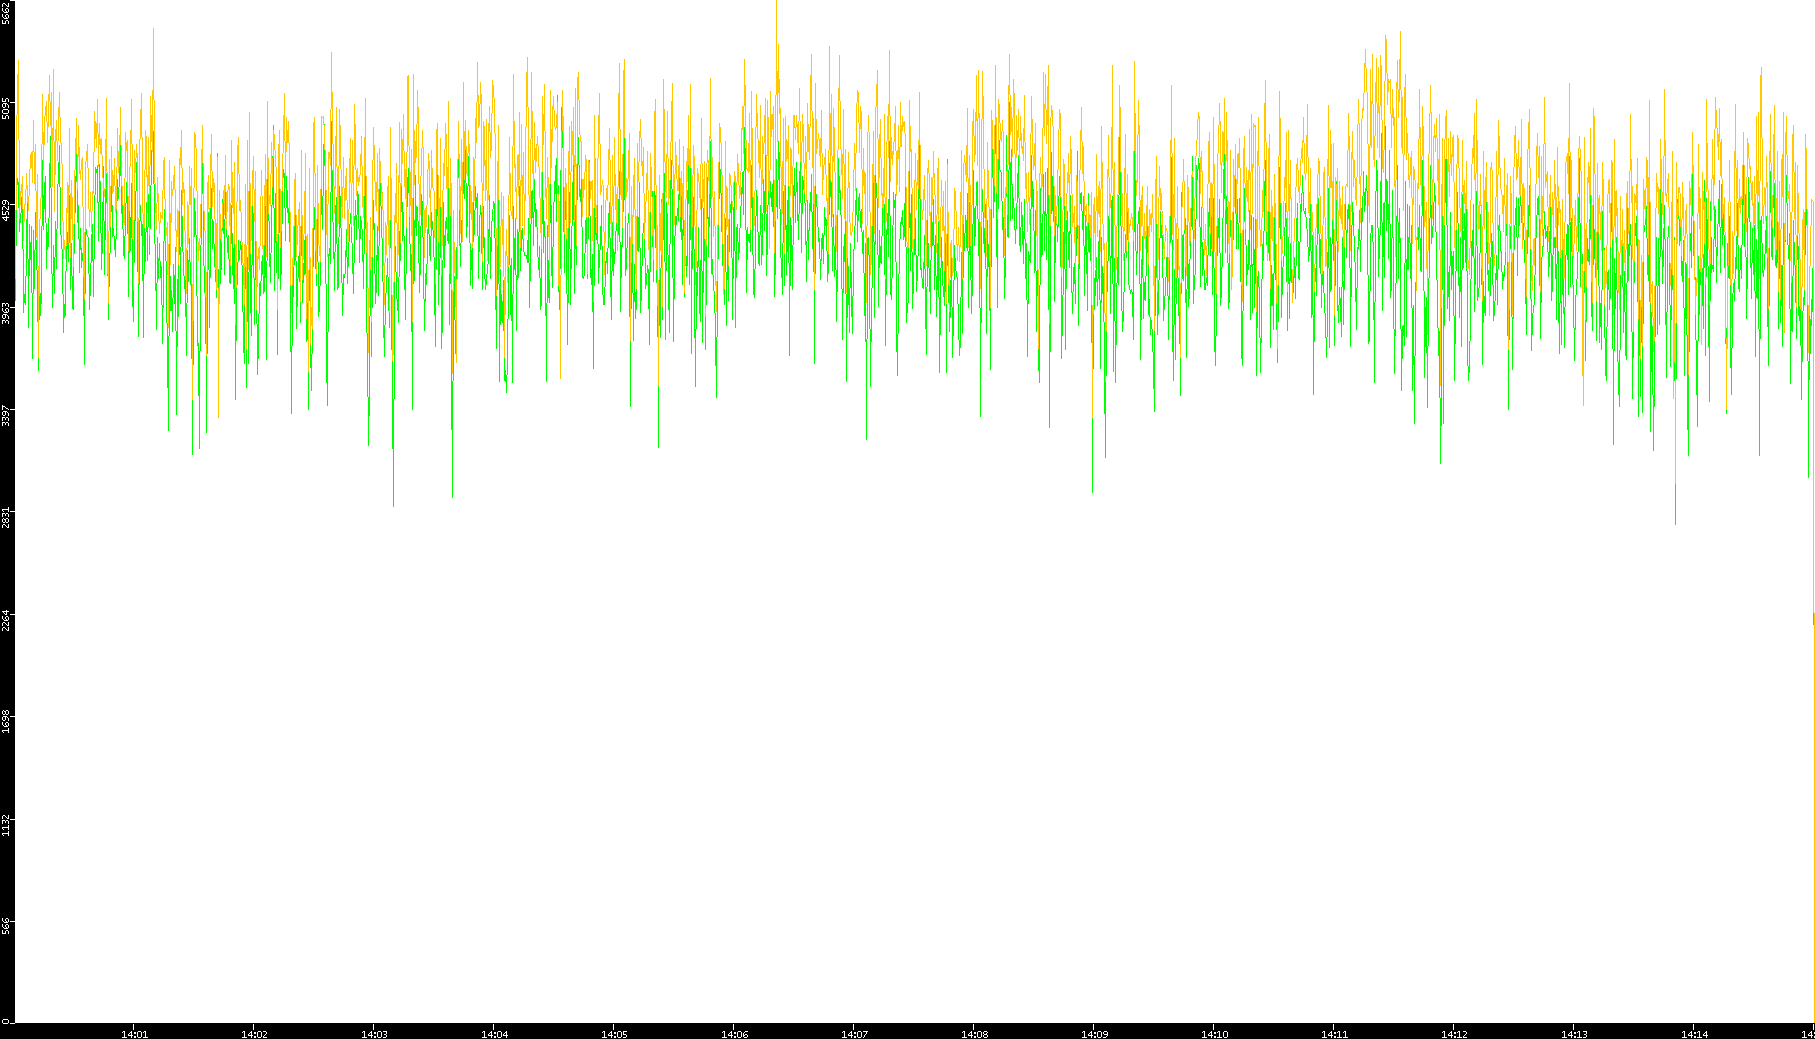This screenshot has height=1039, width=1815.
Task: Click the 14:05 time axis label
Action: tap(614, 1033)
